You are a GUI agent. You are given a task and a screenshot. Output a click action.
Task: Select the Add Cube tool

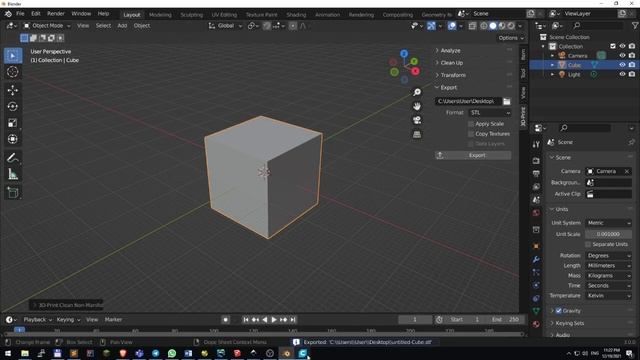point(13,193)
